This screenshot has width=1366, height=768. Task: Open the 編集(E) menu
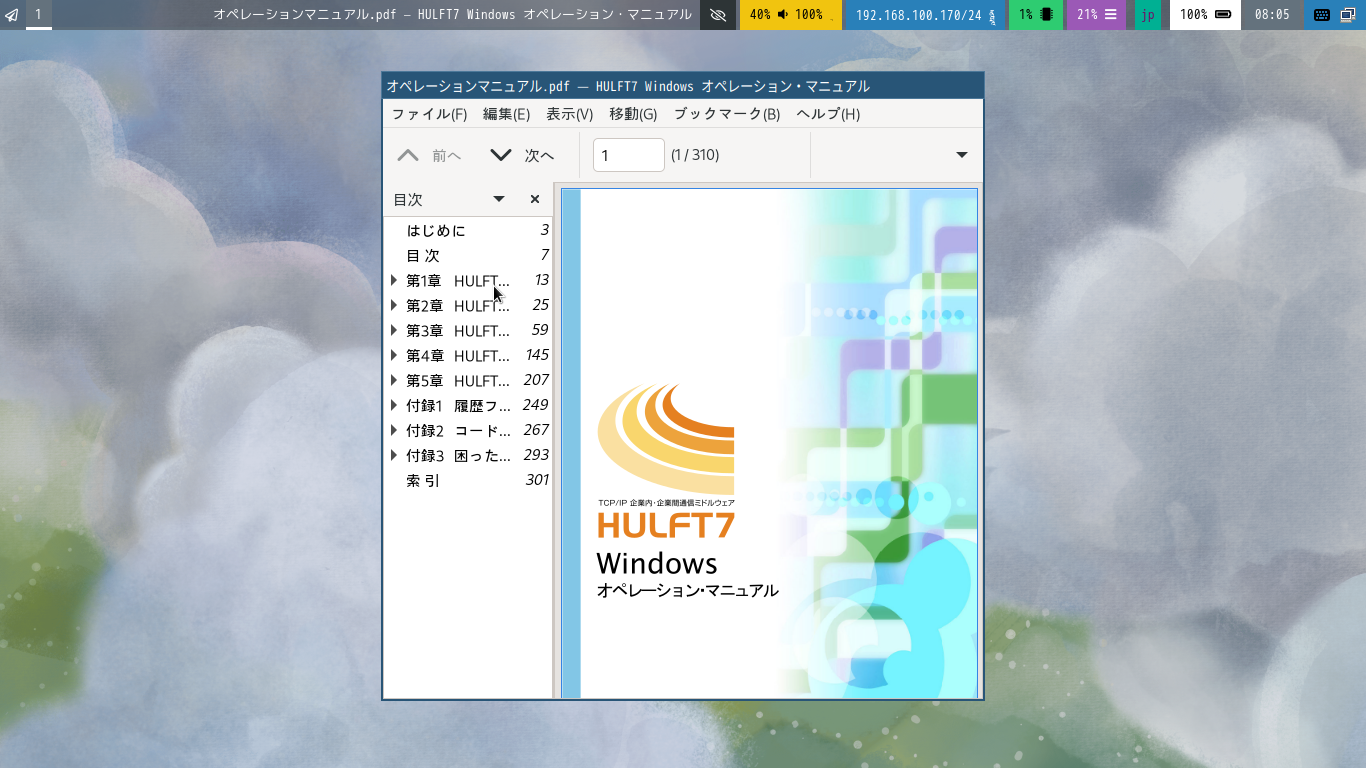(506, 114)
